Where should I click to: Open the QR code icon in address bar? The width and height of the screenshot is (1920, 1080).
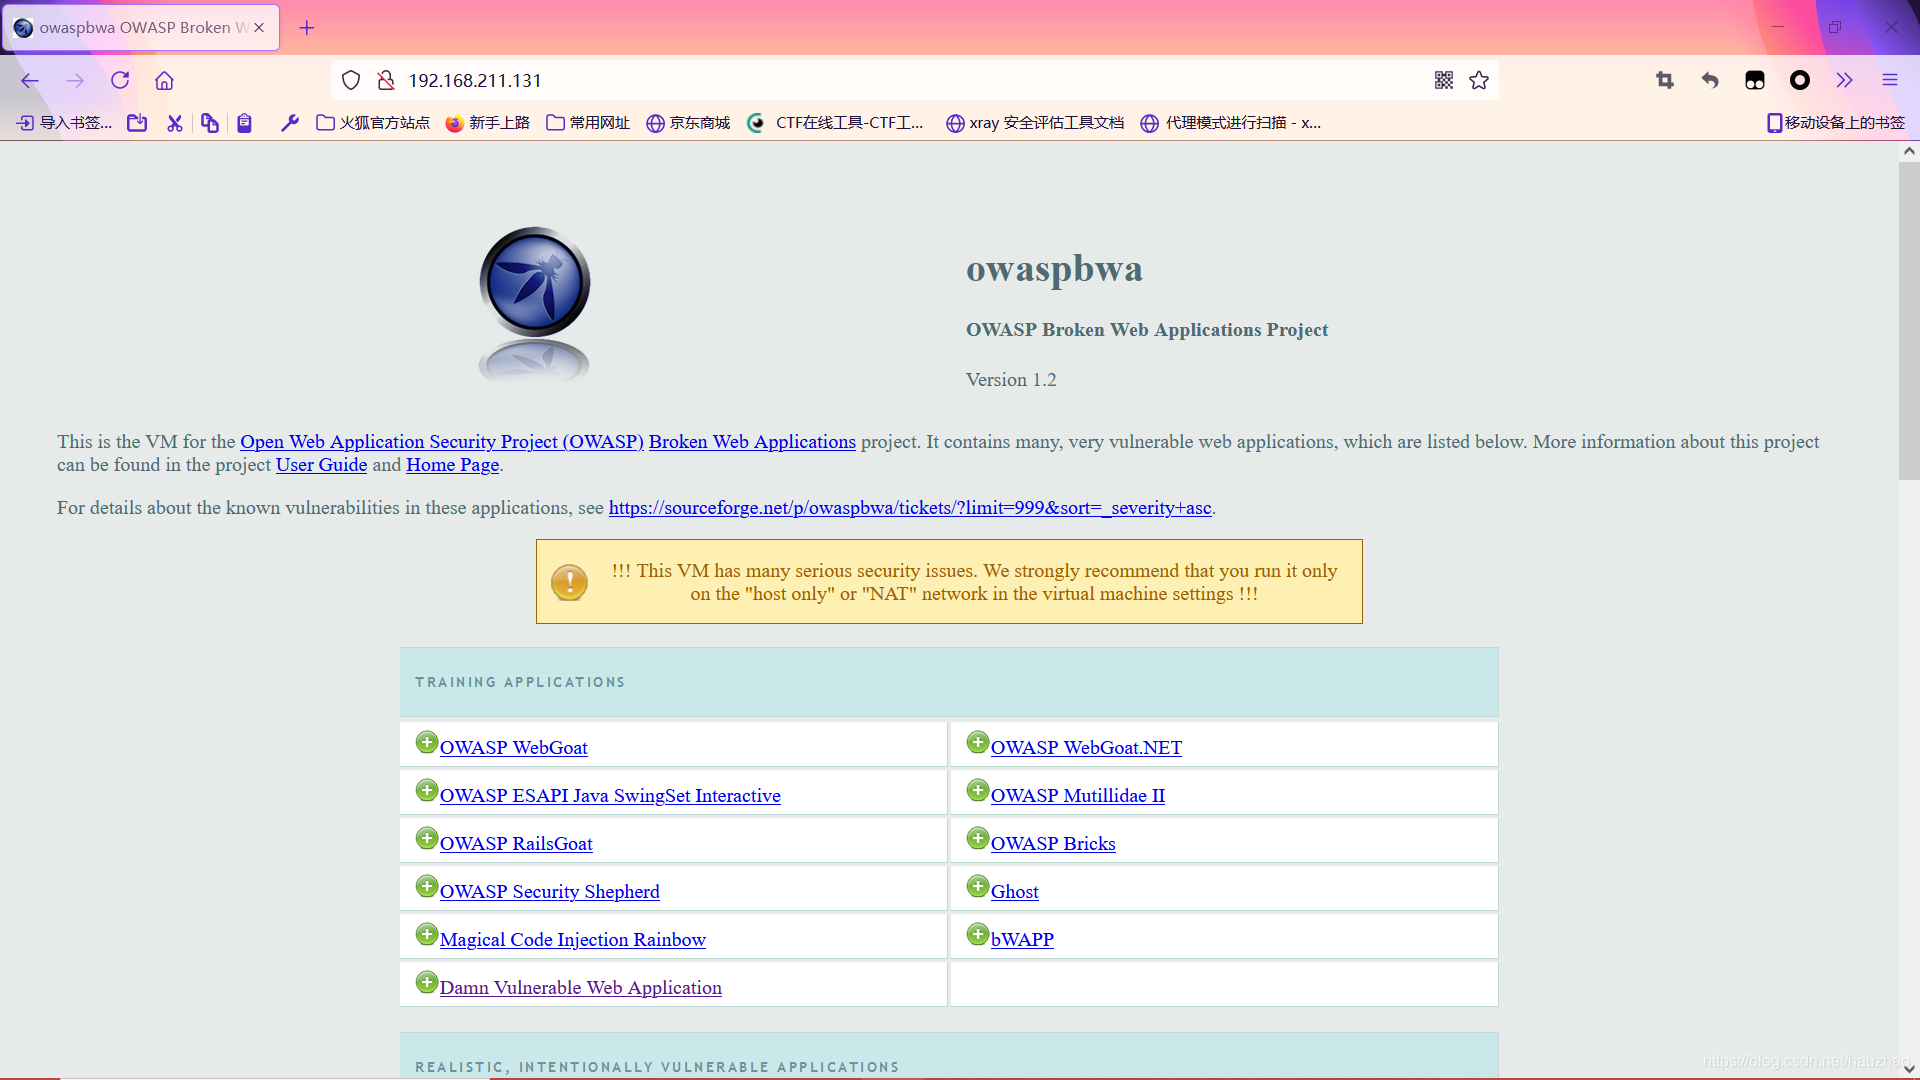(1443, 80)
